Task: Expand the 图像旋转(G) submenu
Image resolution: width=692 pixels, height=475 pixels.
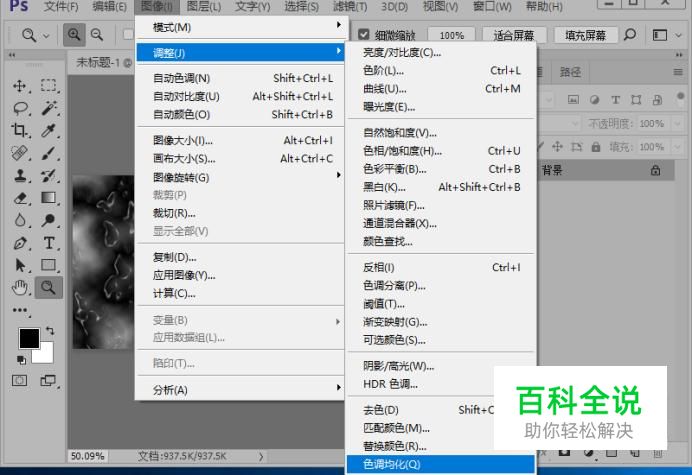Action: coord(241,177)
